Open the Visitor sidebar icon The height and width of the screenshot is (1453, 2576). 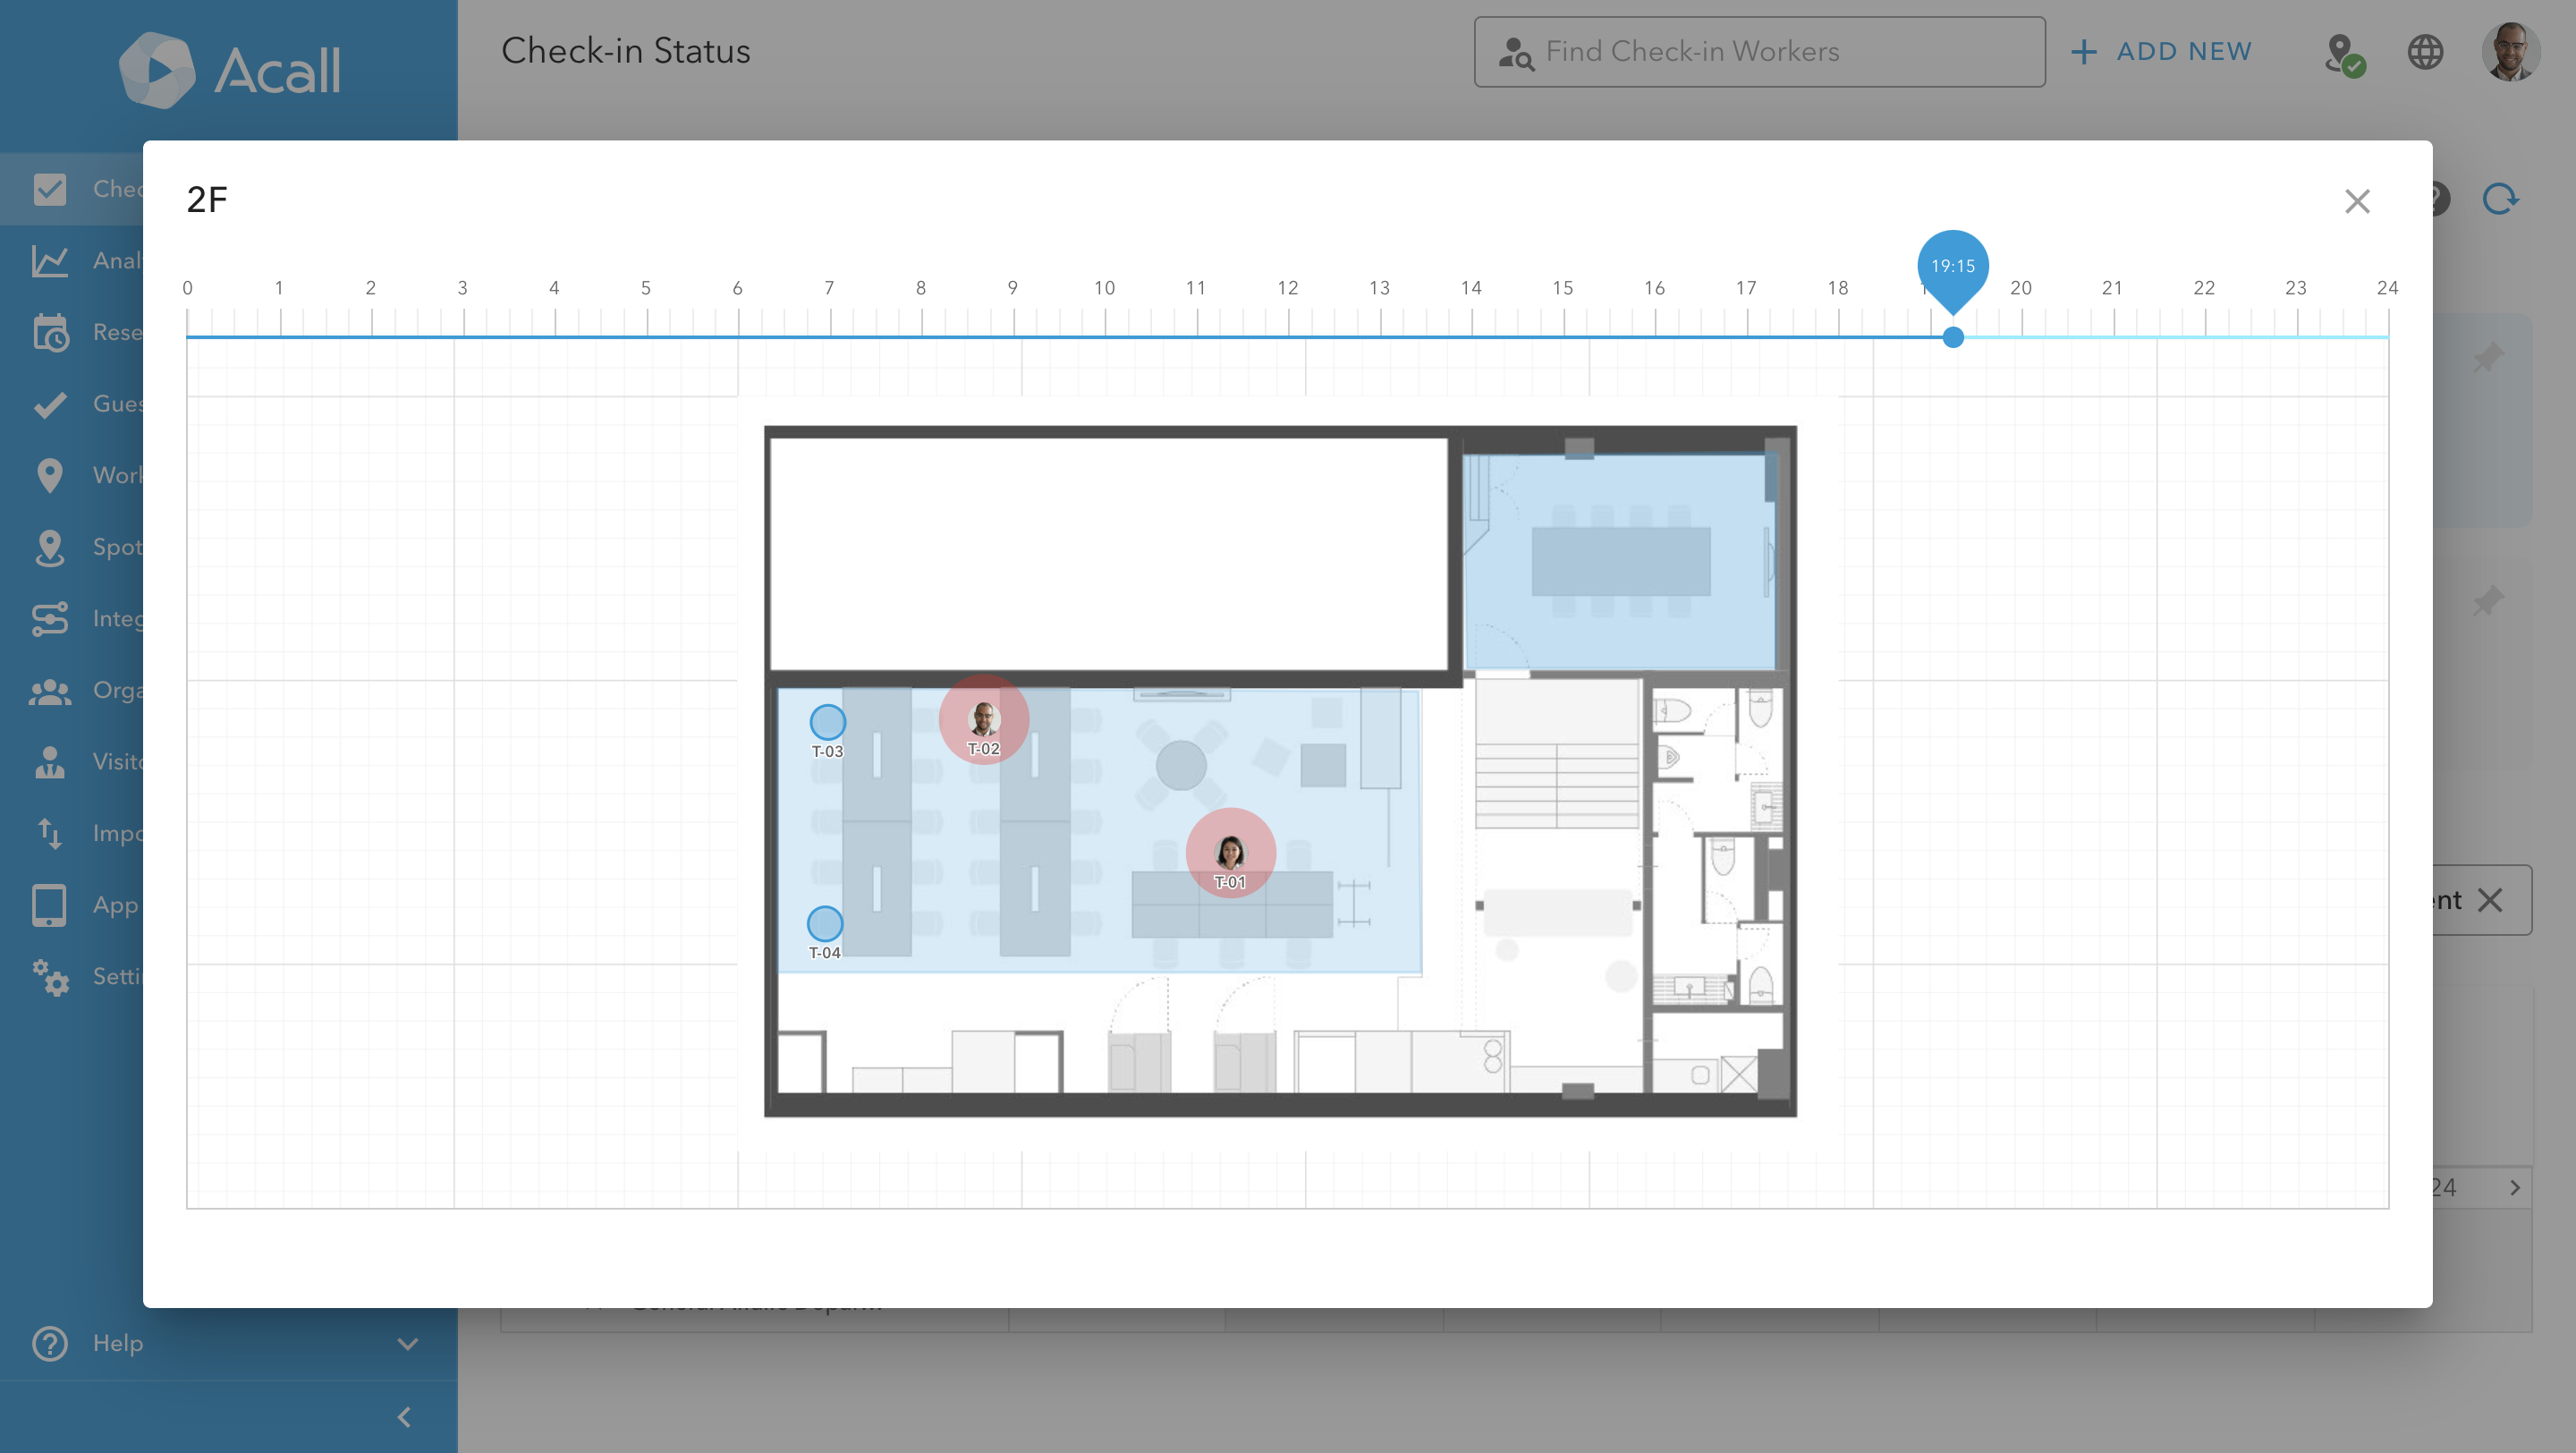(50, 762)
